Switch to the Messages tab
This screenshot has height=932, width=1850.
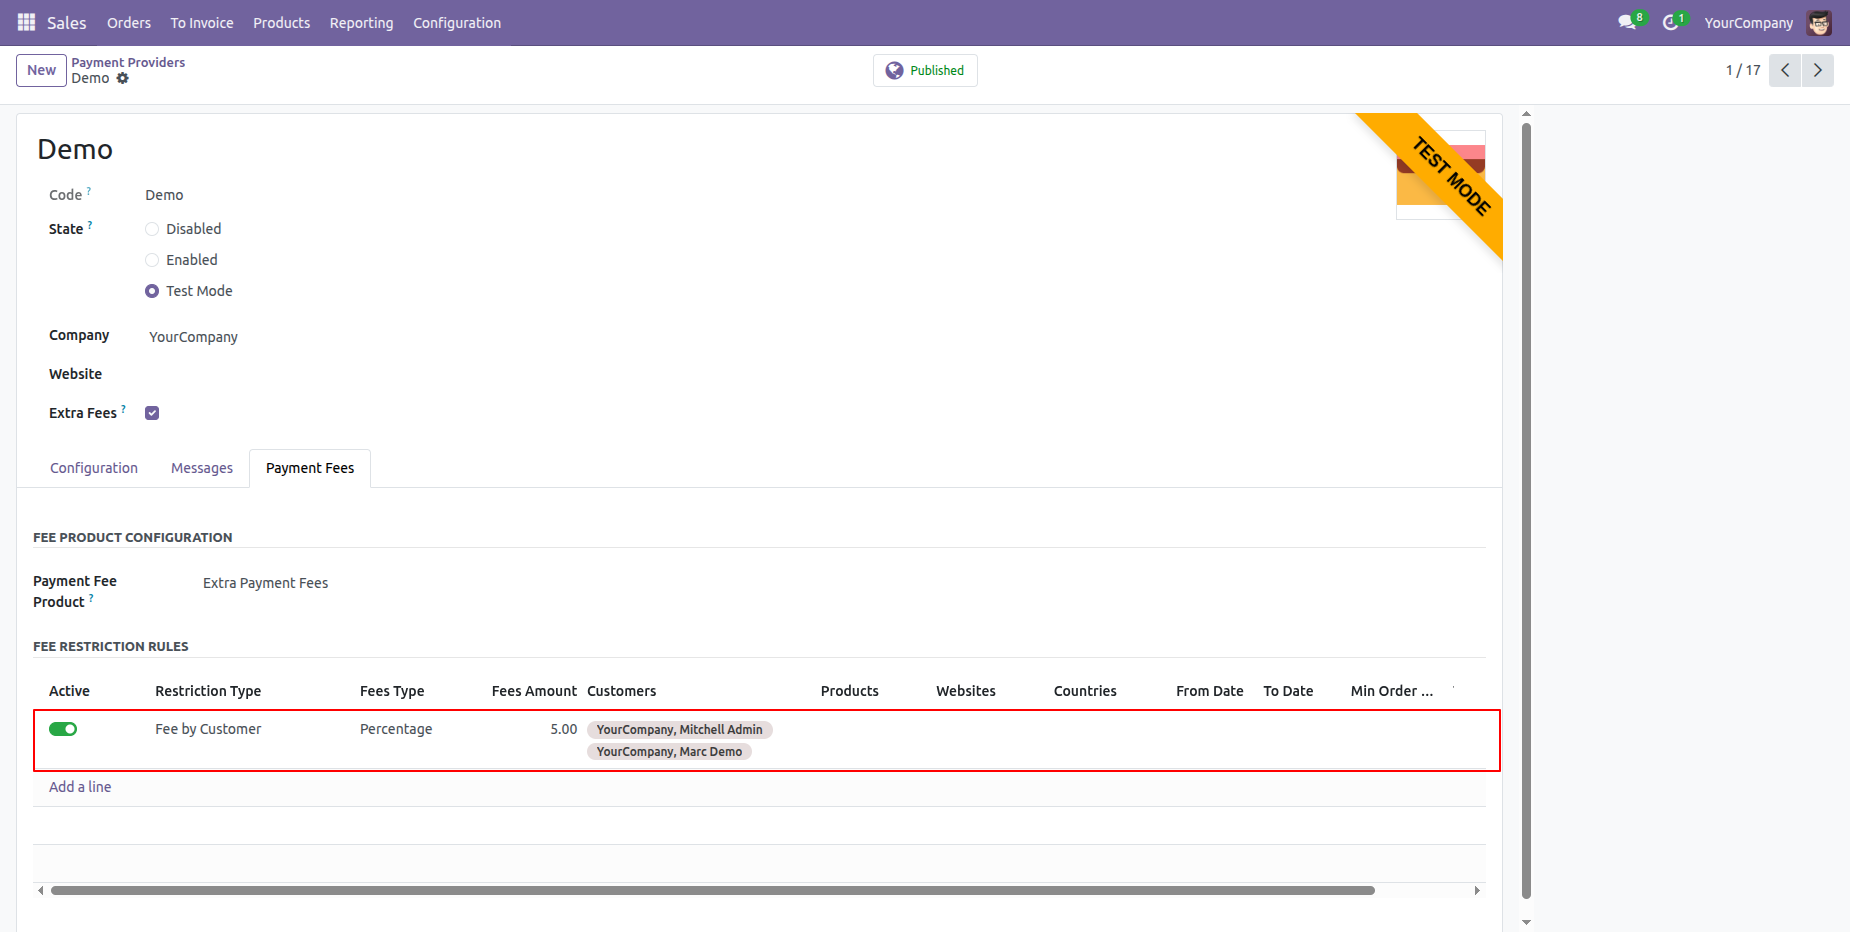pyautogui.click(x=202, y=468)
